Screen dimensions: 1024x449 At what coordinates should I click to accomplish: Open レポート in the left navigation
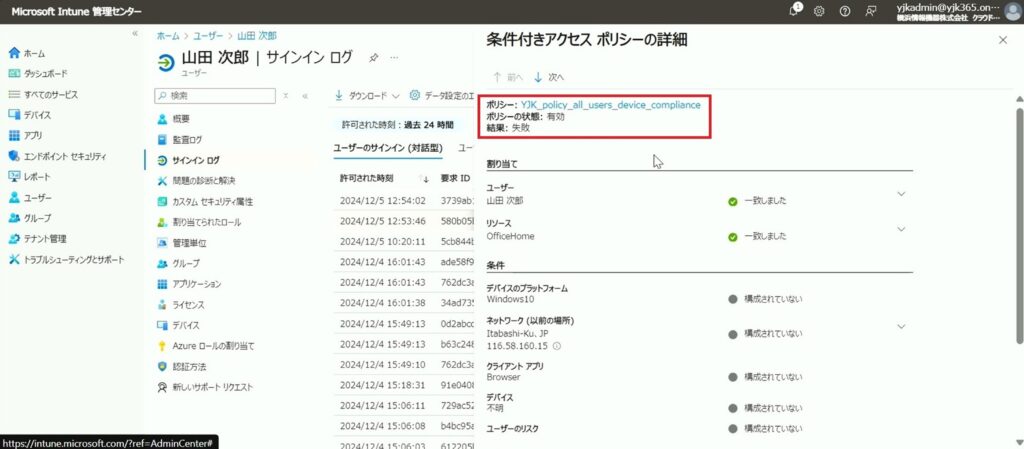[x=29, y=177]
